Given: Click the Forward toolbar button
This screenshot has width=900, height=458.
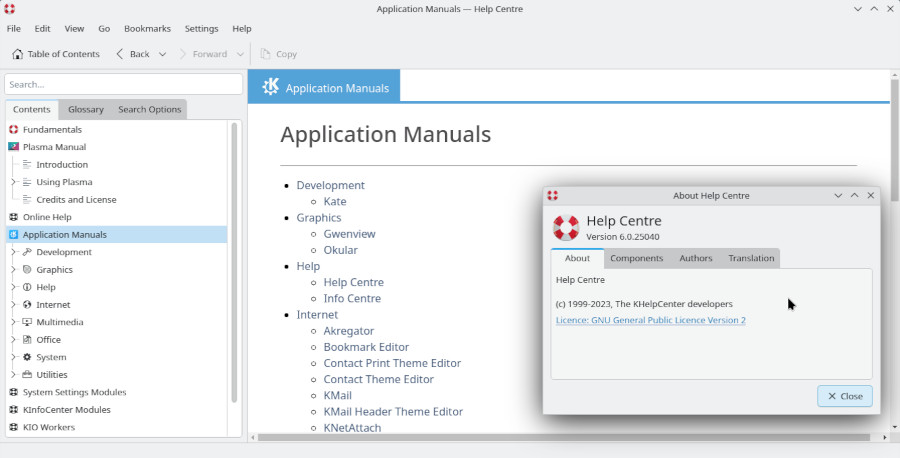Looking at the screenshot, I should pyautogui.click(x=204, y=54).
